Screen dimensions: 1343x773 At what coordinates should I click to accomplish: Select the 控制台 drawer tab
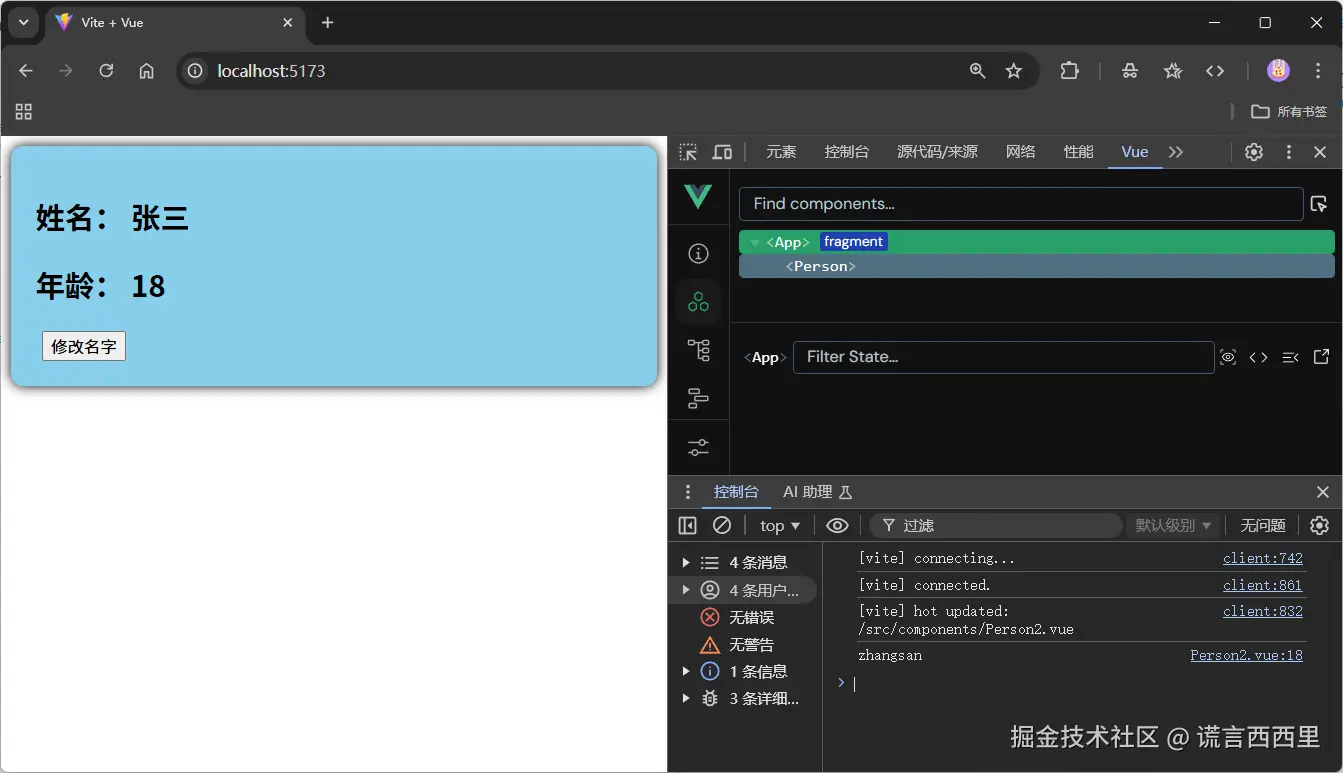click(736, 492)
